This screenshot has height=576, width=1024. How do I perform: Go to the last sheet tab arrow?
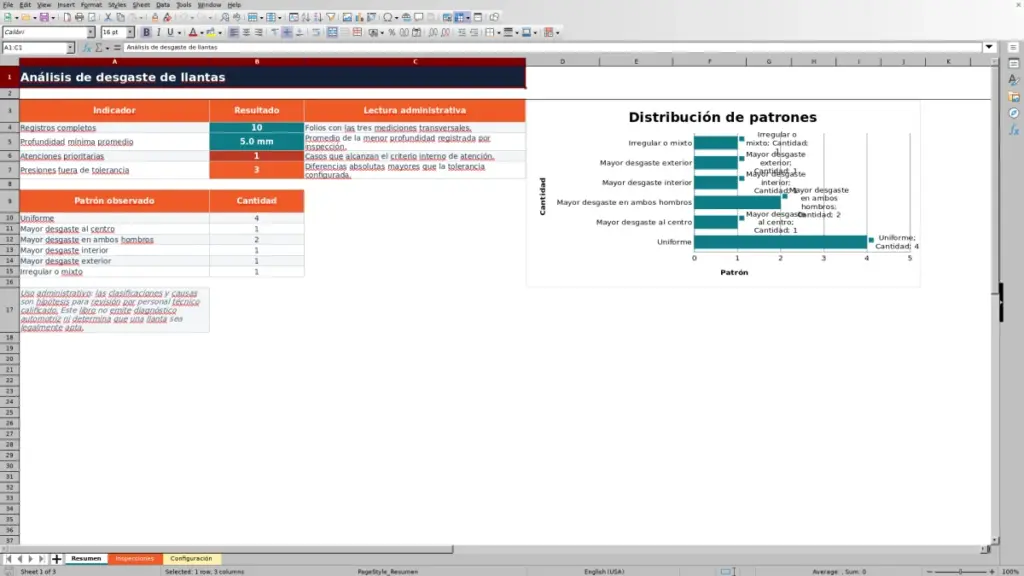pos(41,559)
